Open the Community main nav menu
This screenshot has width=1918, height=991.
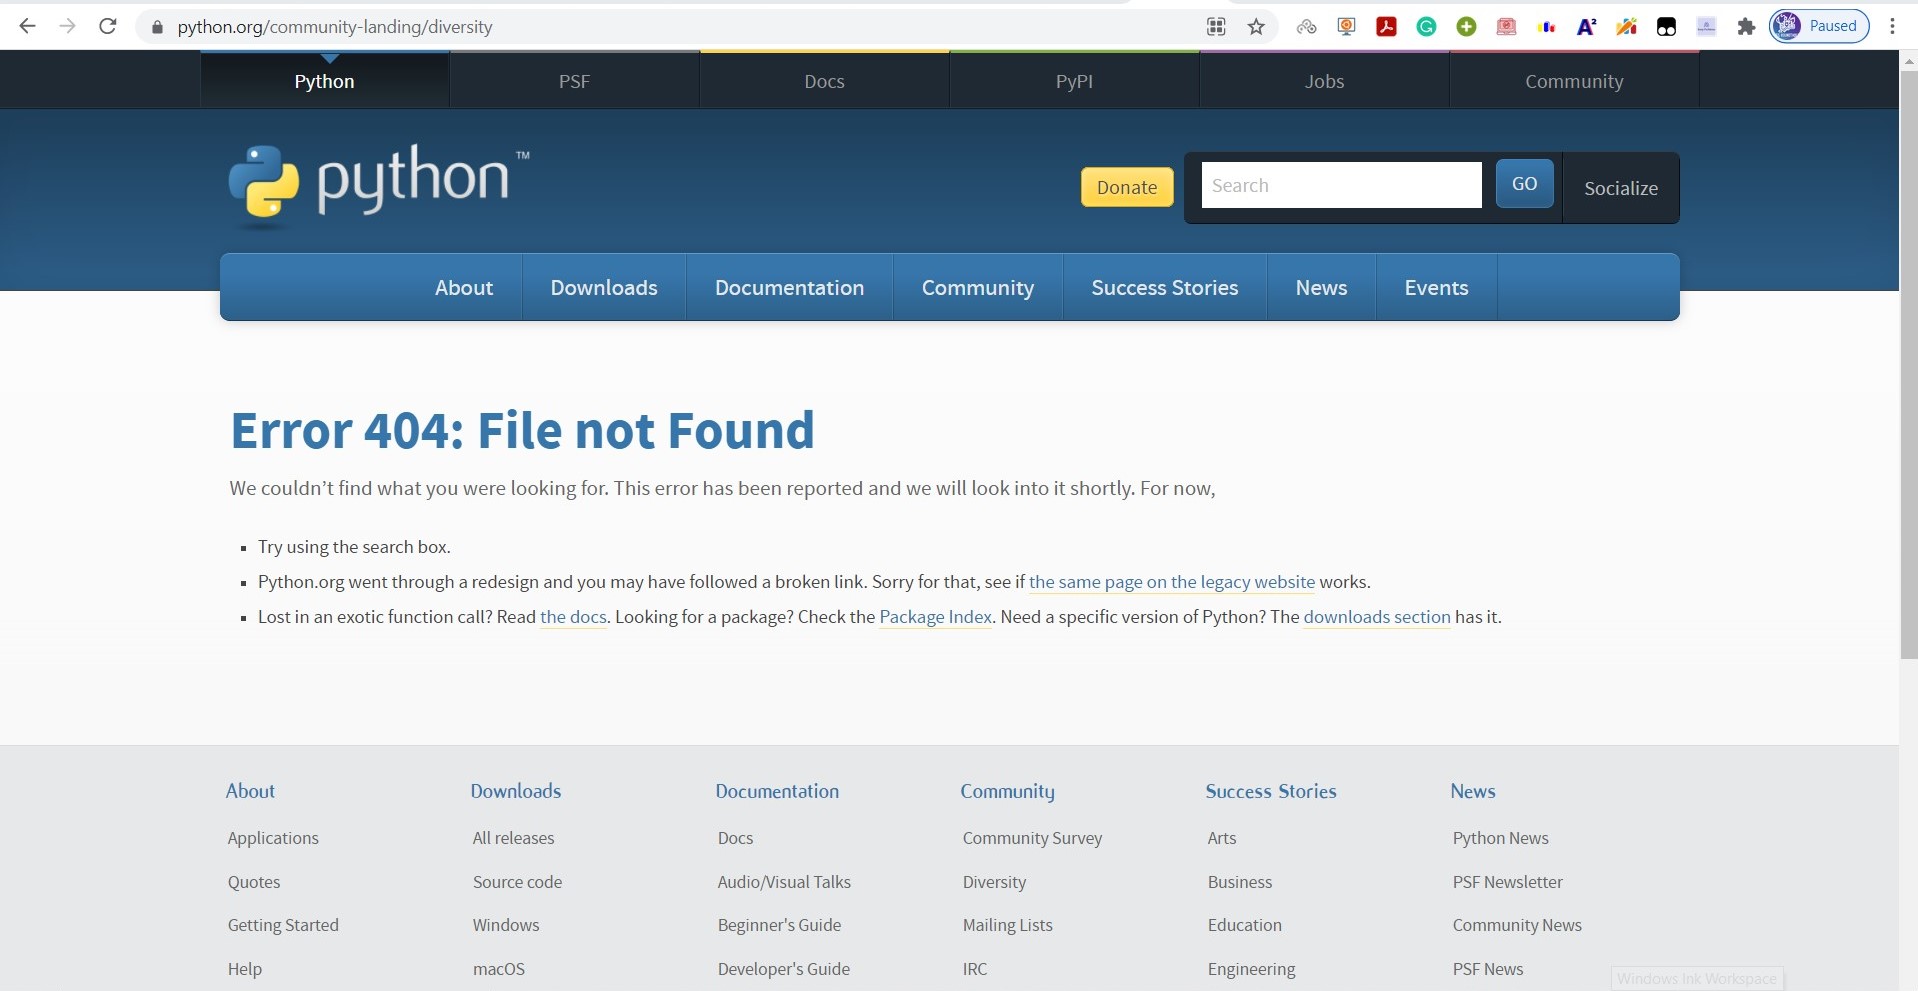978,288
